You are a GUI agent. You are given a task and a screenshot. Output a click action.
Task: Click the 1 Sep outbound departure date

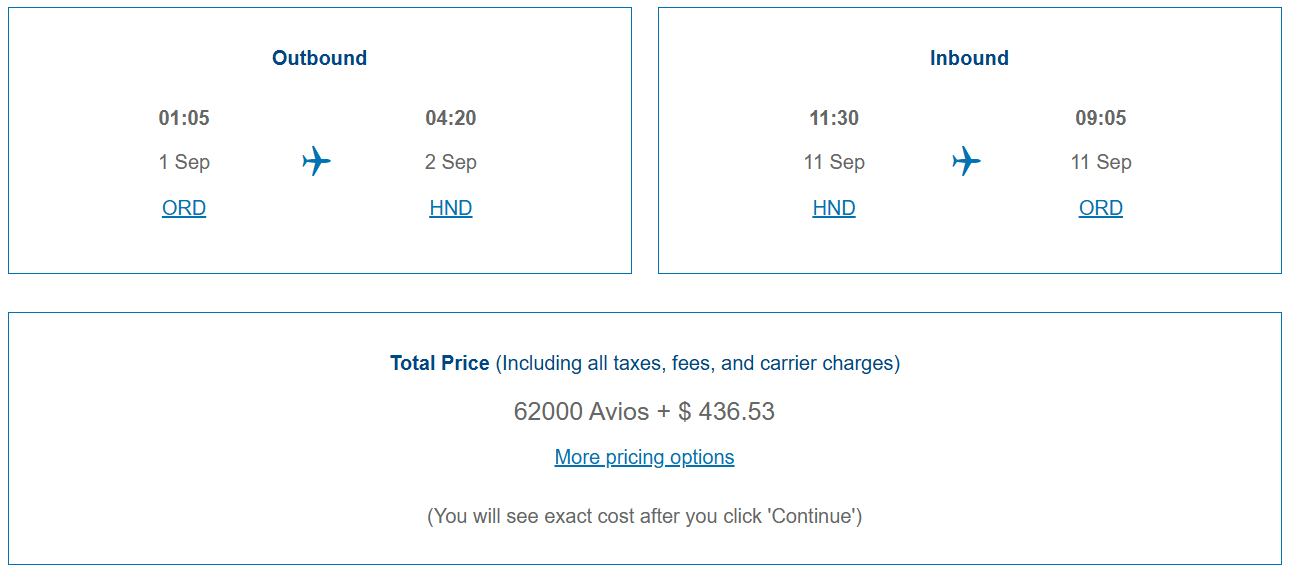click(184, 162)
